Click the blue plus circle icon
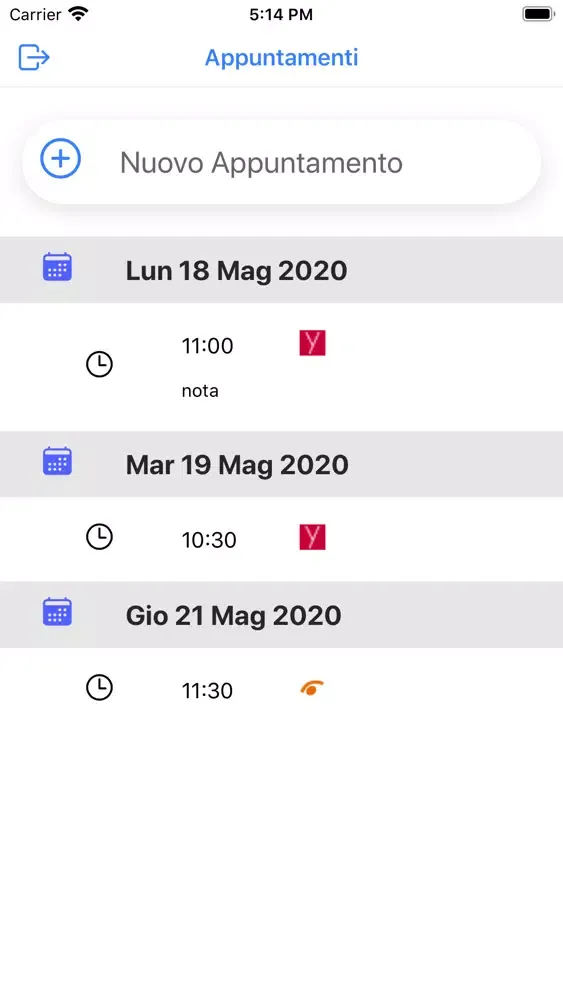This screenshot has width=563, height=1000. coord(61,159)
